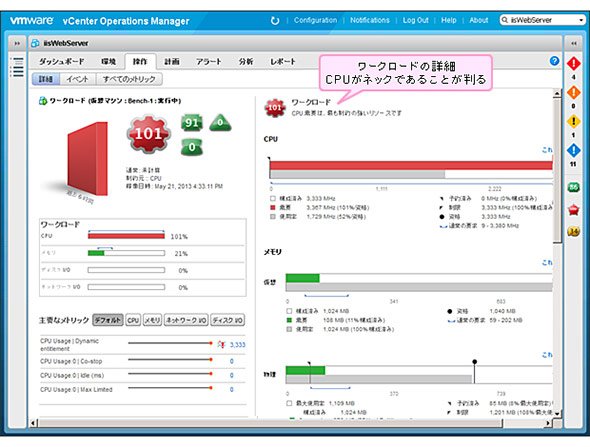Toggle the CPU metric filter button
Image resolution: width=590 pixels, height=447 pixels.
click(x=133, y=320)
